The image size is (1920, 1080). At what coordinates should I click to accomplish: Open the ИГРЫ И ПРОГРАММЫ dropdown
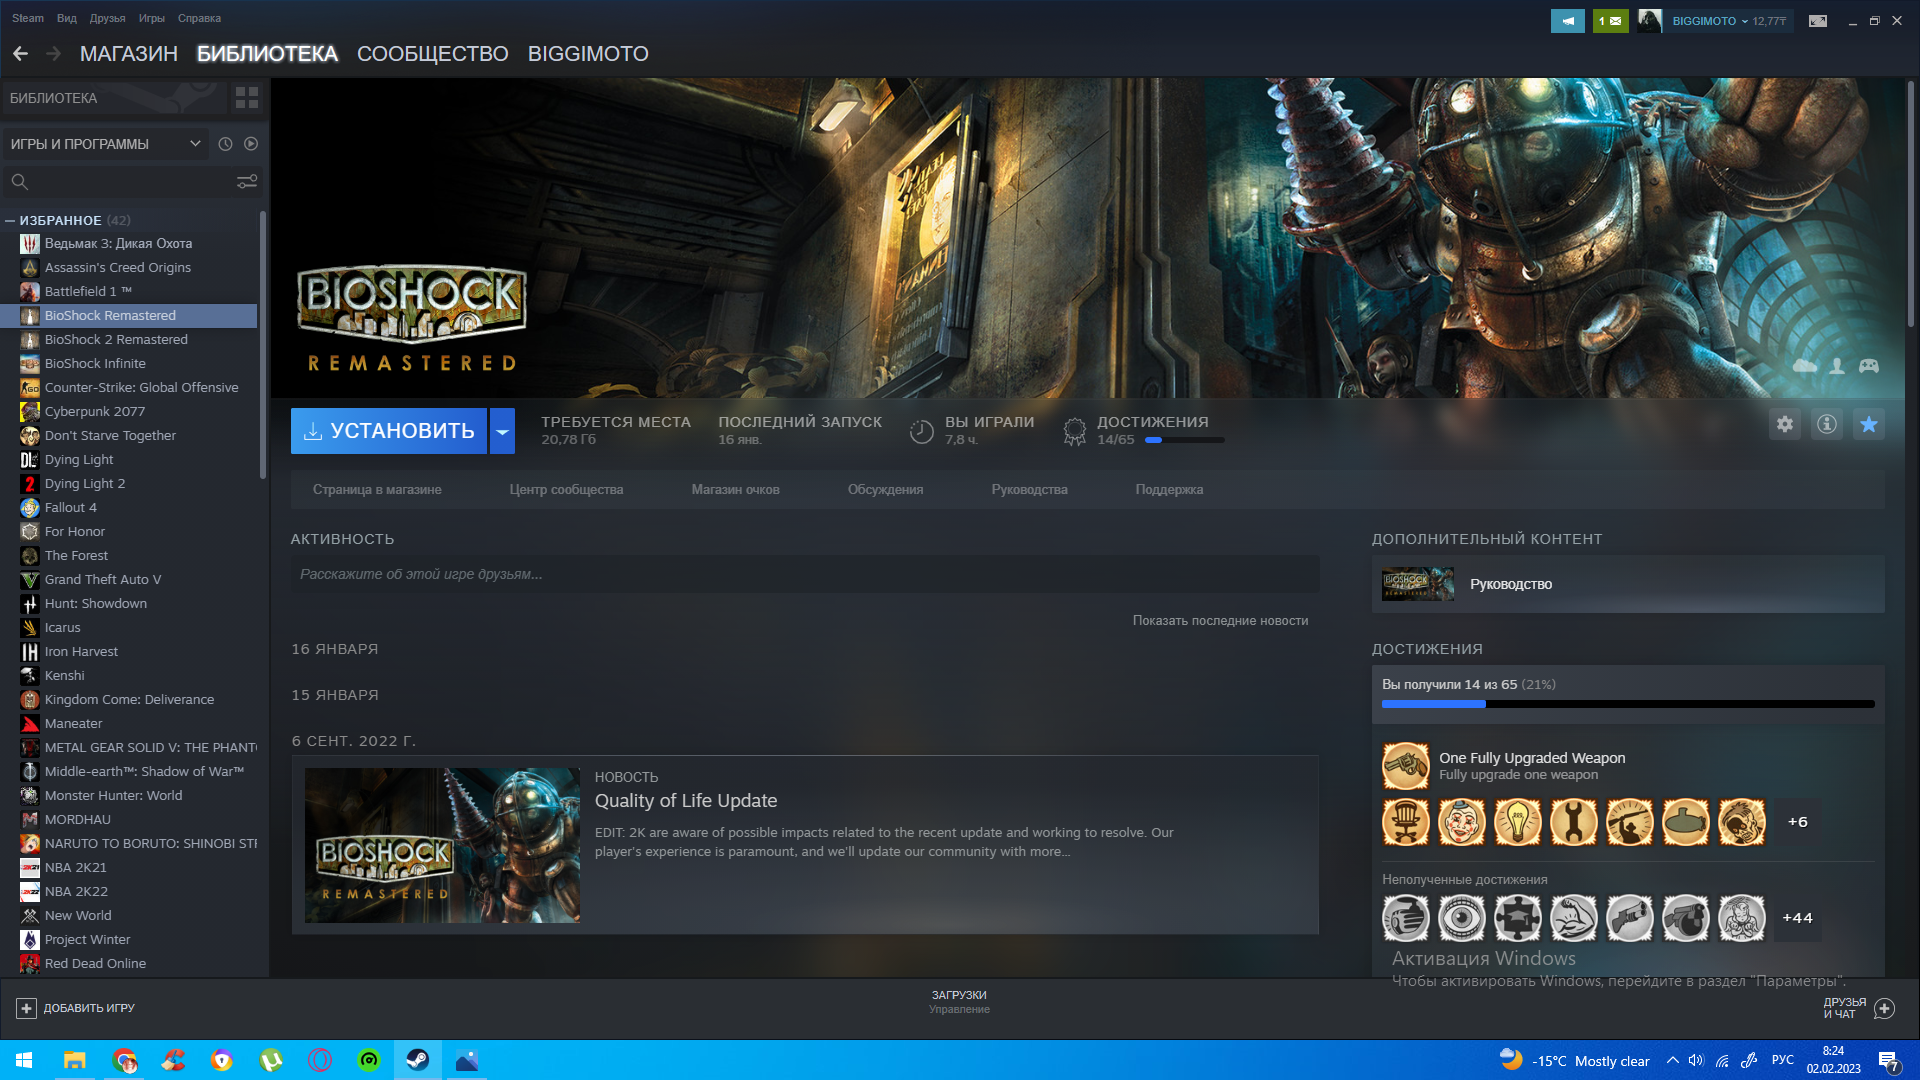click(x=105, y=144)
